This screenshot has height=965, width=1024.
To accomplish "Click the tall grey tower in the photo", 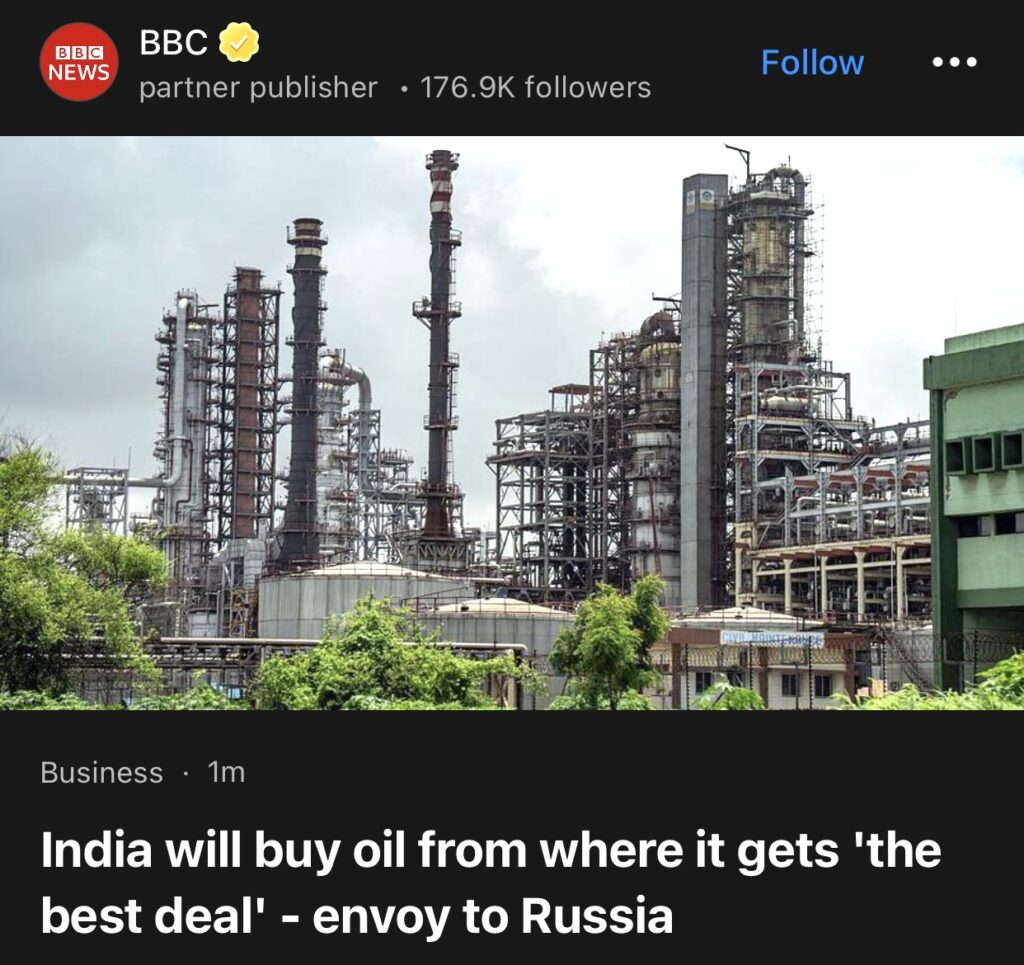I will 704,392.
